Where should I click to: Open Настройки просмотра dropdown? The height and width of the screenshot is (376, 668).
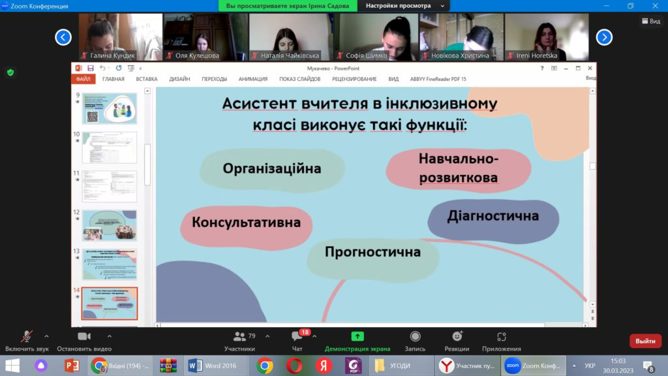404,6
